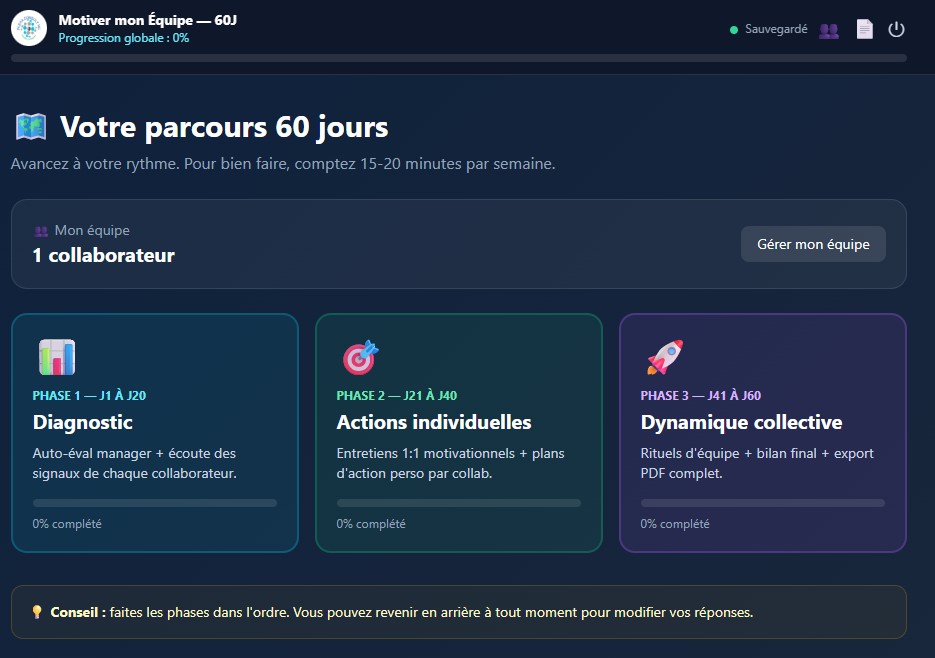Click the lightbulb Conseil icon
This screenshot has width=935, height=658.
click(37, 612)
